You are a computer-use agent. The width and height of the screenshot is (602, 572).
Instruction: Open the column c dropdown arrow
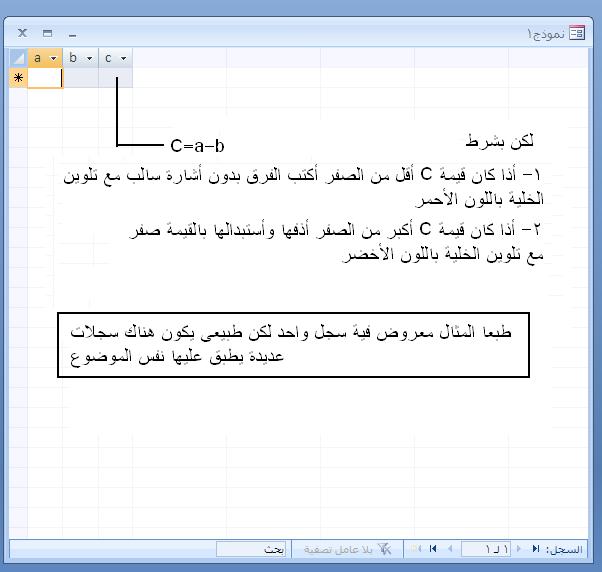[x=124, y=58]
